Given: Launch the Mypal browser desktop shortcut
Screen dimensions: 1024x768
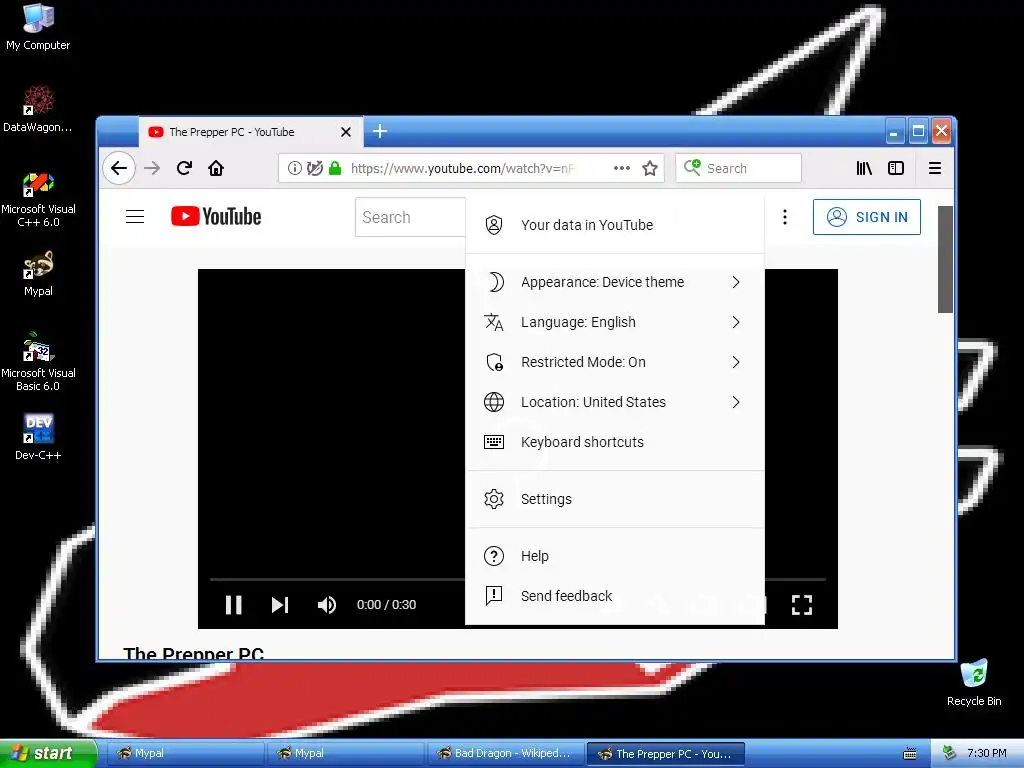Looking at the screenshot, I should tap(38, 273).
